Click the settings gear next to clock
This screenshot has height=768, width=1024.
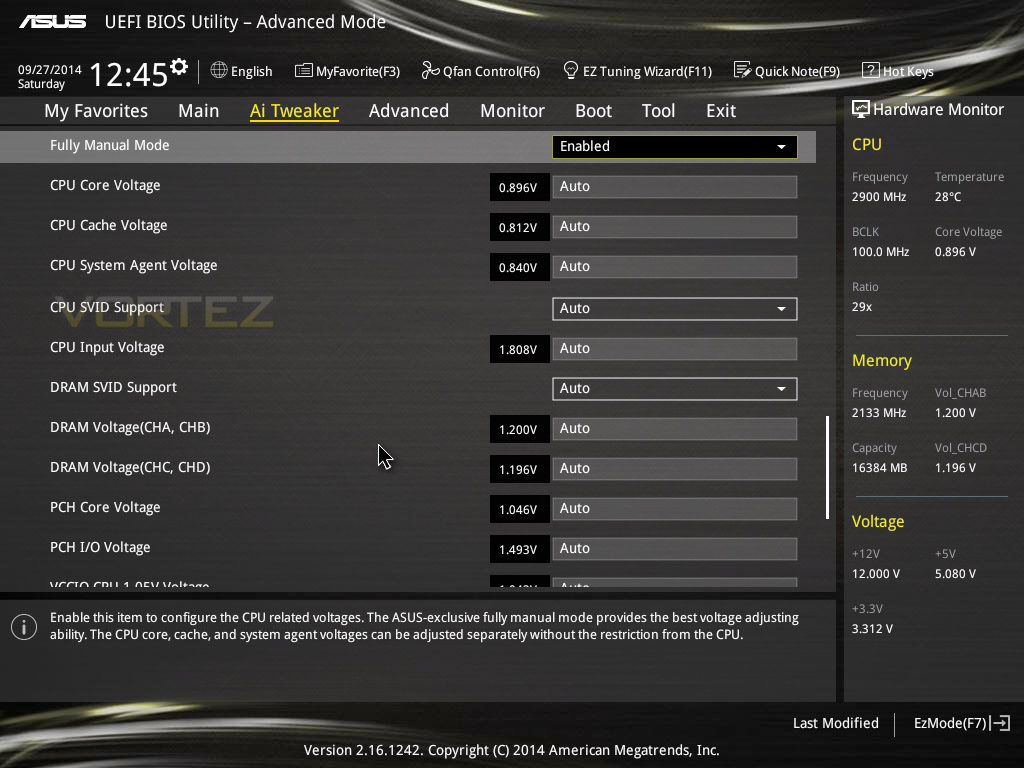[x=179, y=67]
